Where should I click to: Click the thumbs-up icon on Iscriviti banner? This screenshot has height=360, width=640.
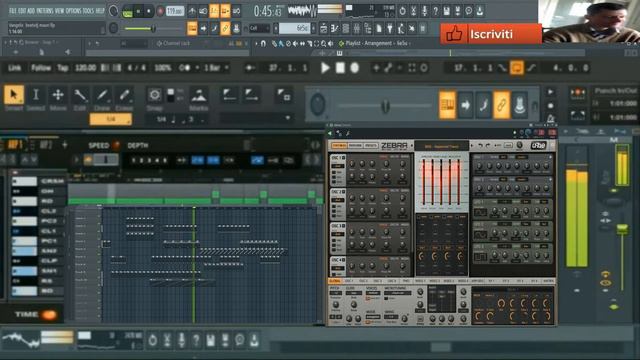(x=454, y=34)
